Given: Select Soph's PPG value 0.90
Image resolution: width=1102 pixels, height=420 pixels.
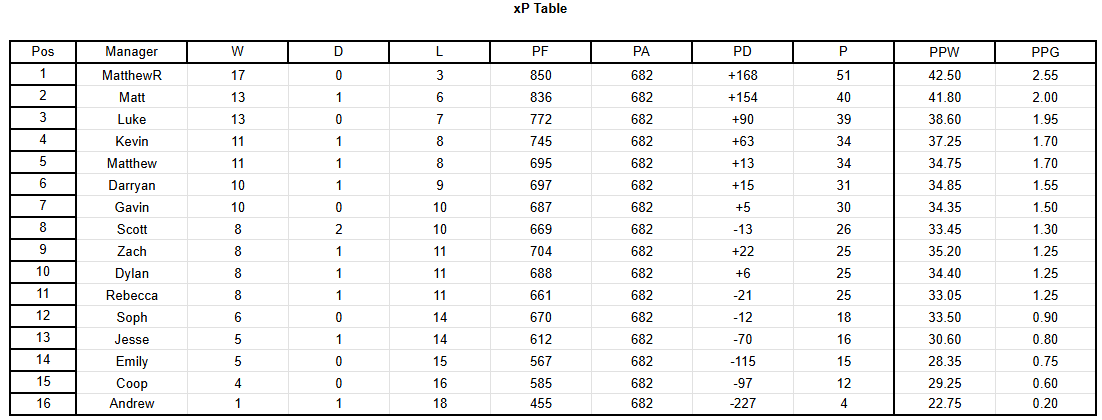Looking at the screenshot, I should [x=1044, y=317].
